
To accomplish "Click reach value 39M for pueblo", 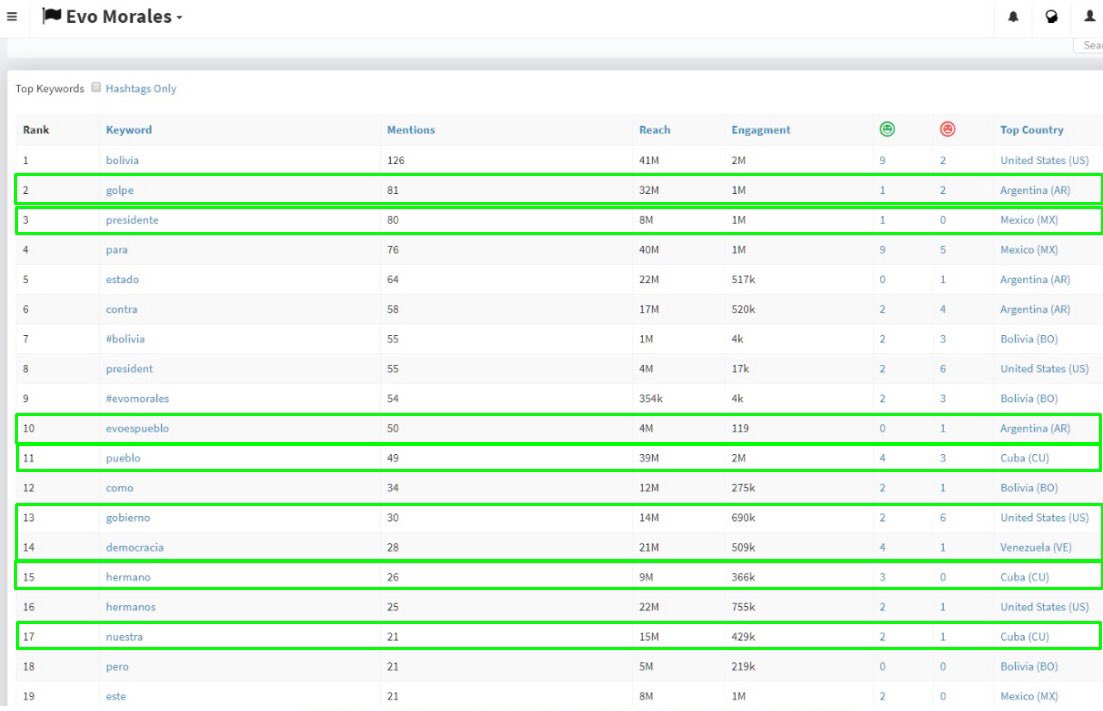I will 649,458.
